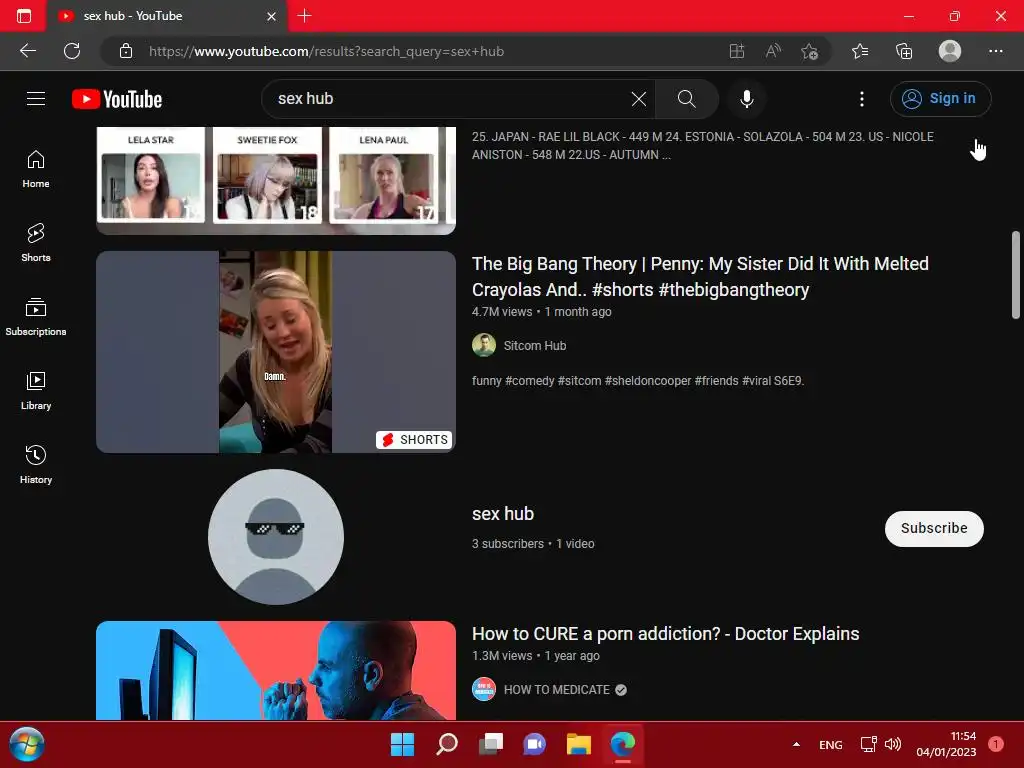The height and width of the screenshot is (768, 1024).
Task: Open Library in the sidebar
Action: pyautogui.click(x=36, y=391)
